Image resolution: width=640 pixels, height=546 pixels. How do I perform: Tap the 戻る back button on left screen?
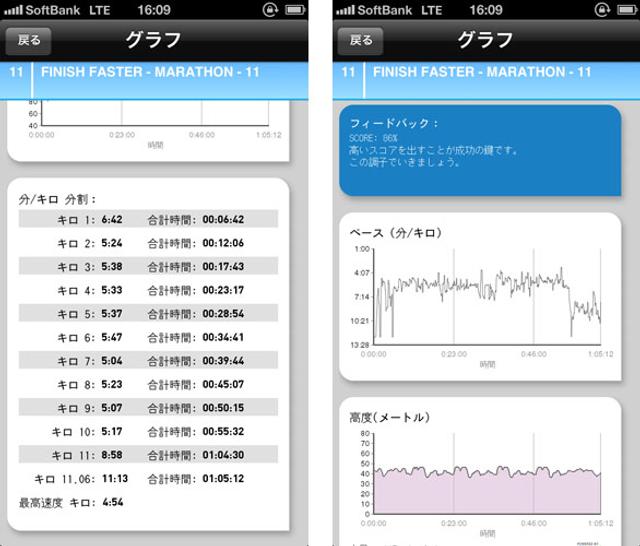[x=28, y=40]
